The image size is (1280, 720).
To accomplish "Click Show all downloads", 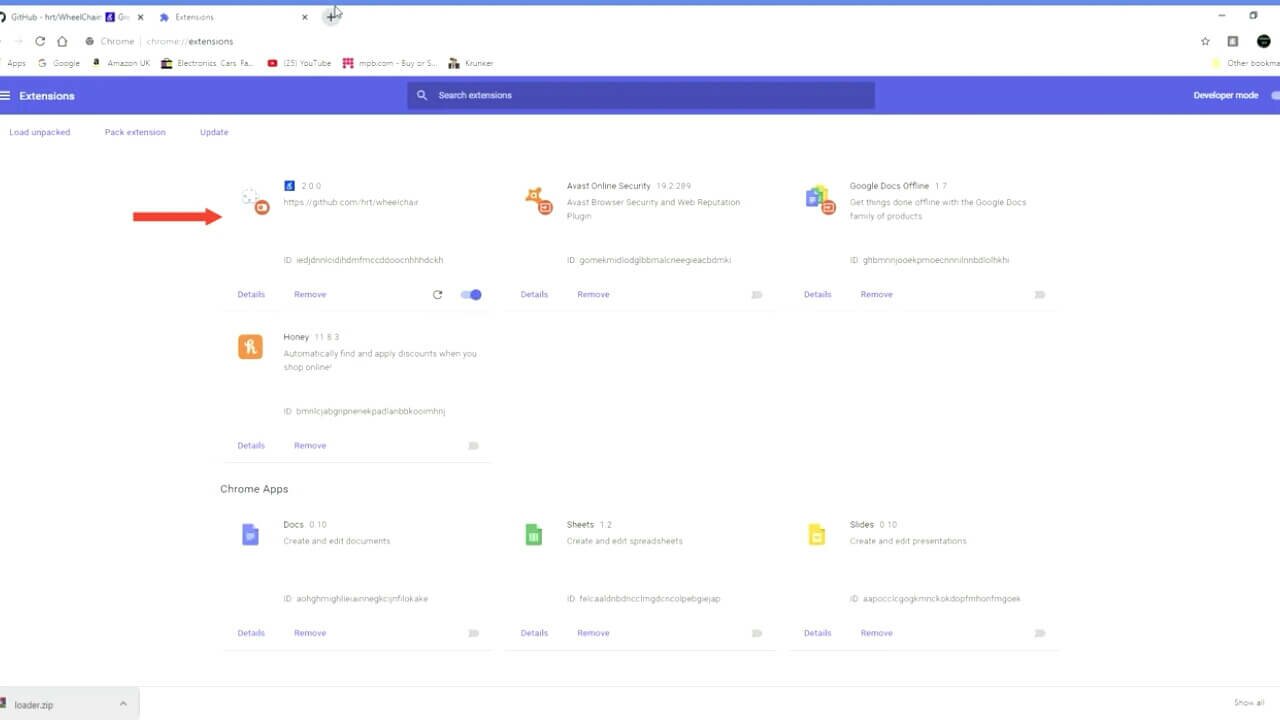I will (1249, 703).
